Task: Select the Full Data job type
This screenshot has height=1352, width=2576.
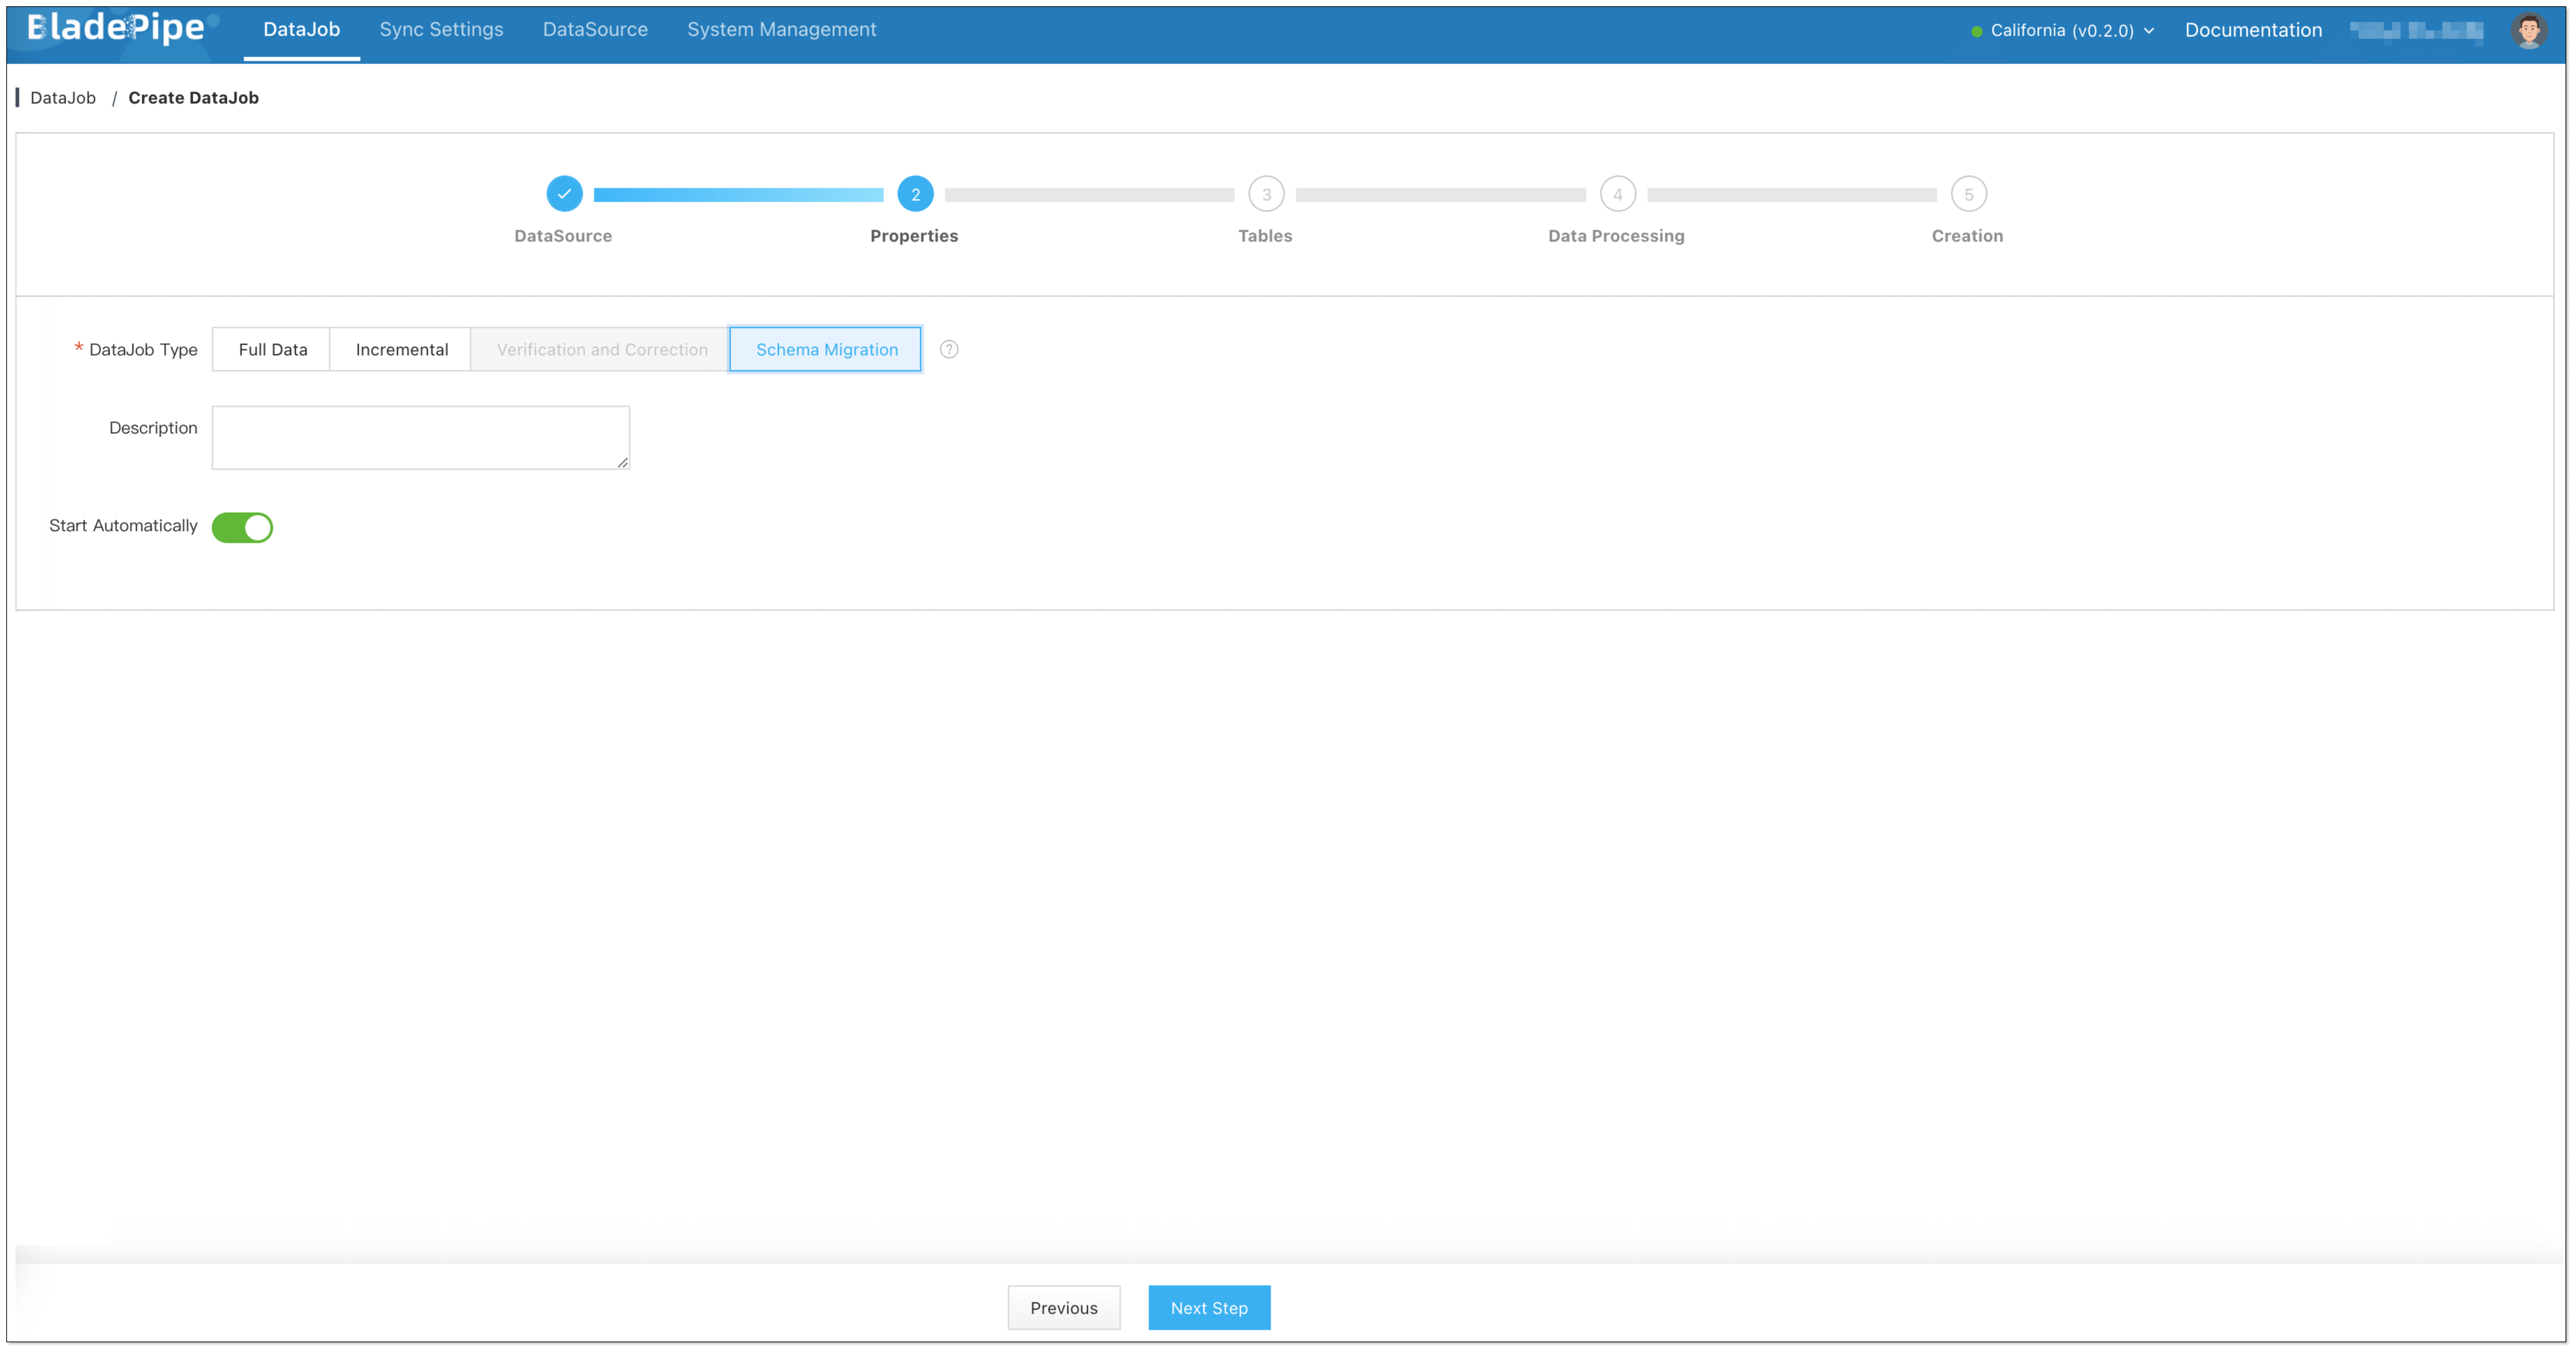Action: click(272, 349)
